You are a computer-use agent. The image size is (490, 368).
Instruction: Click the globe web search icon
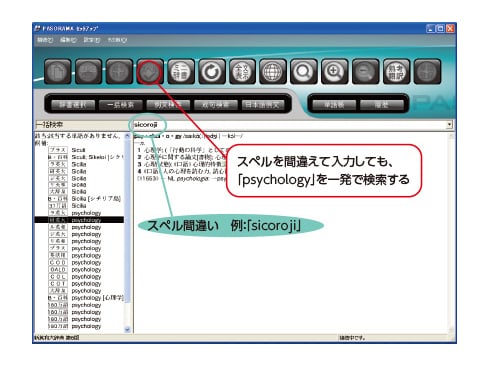click(x=273, y=71)
